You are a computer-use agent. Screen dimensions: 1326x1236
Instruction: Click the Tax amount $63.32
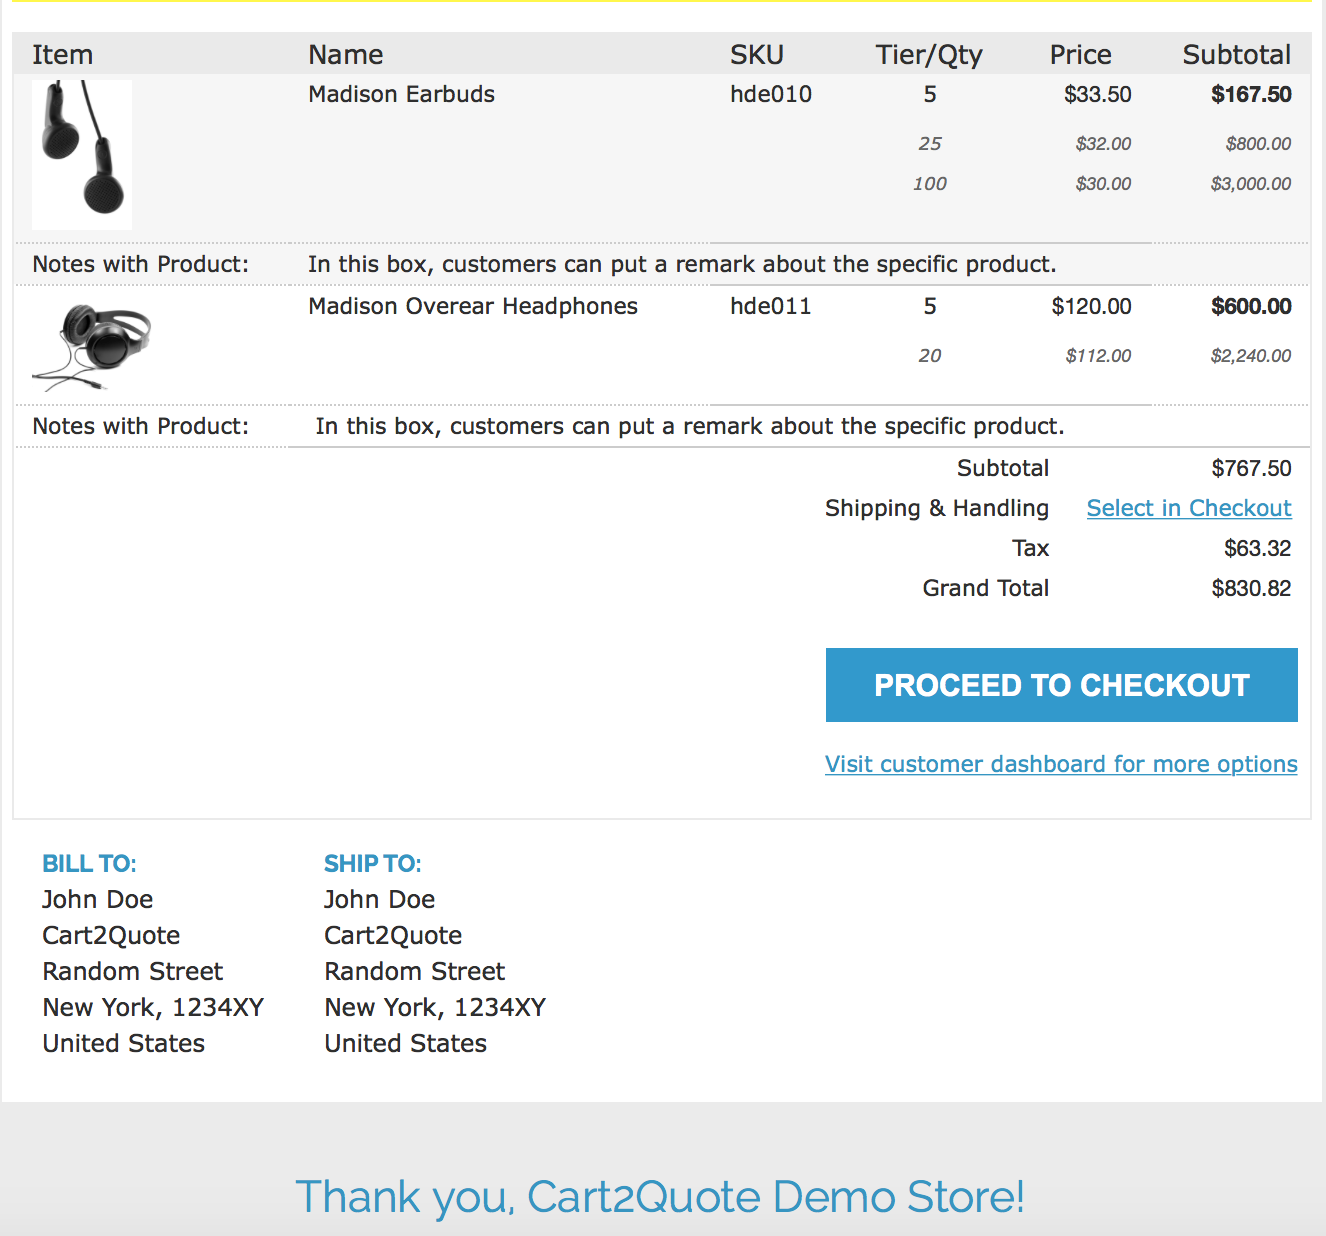click(1257, 548)
